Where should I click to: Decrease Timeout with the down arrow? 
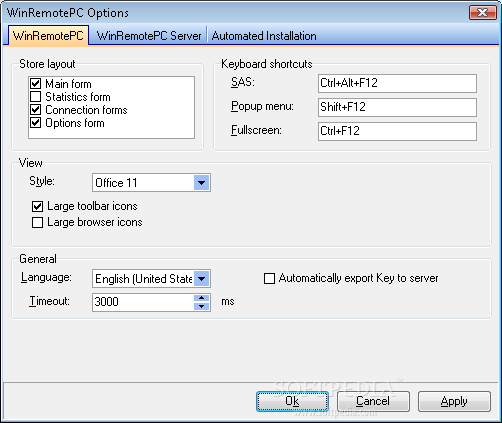(x=201, y=307)
